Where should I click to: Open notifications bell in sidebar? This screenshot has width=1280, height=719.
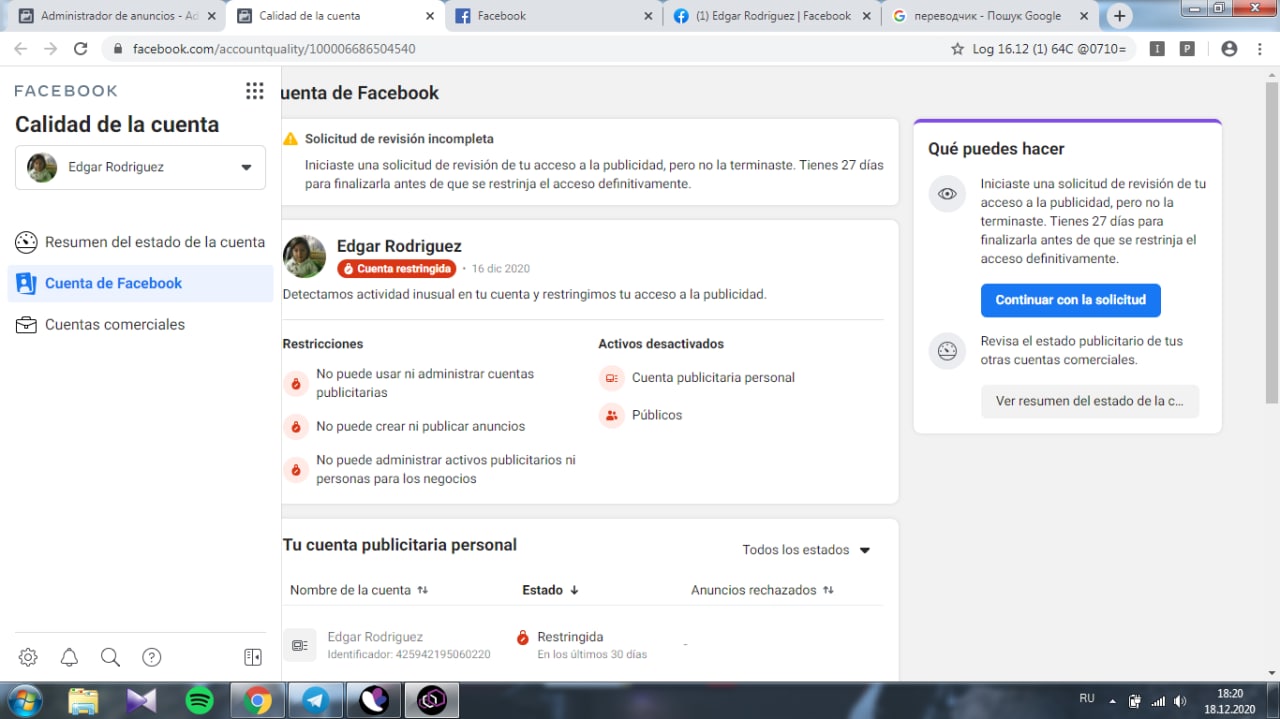[x=69, y=657]
